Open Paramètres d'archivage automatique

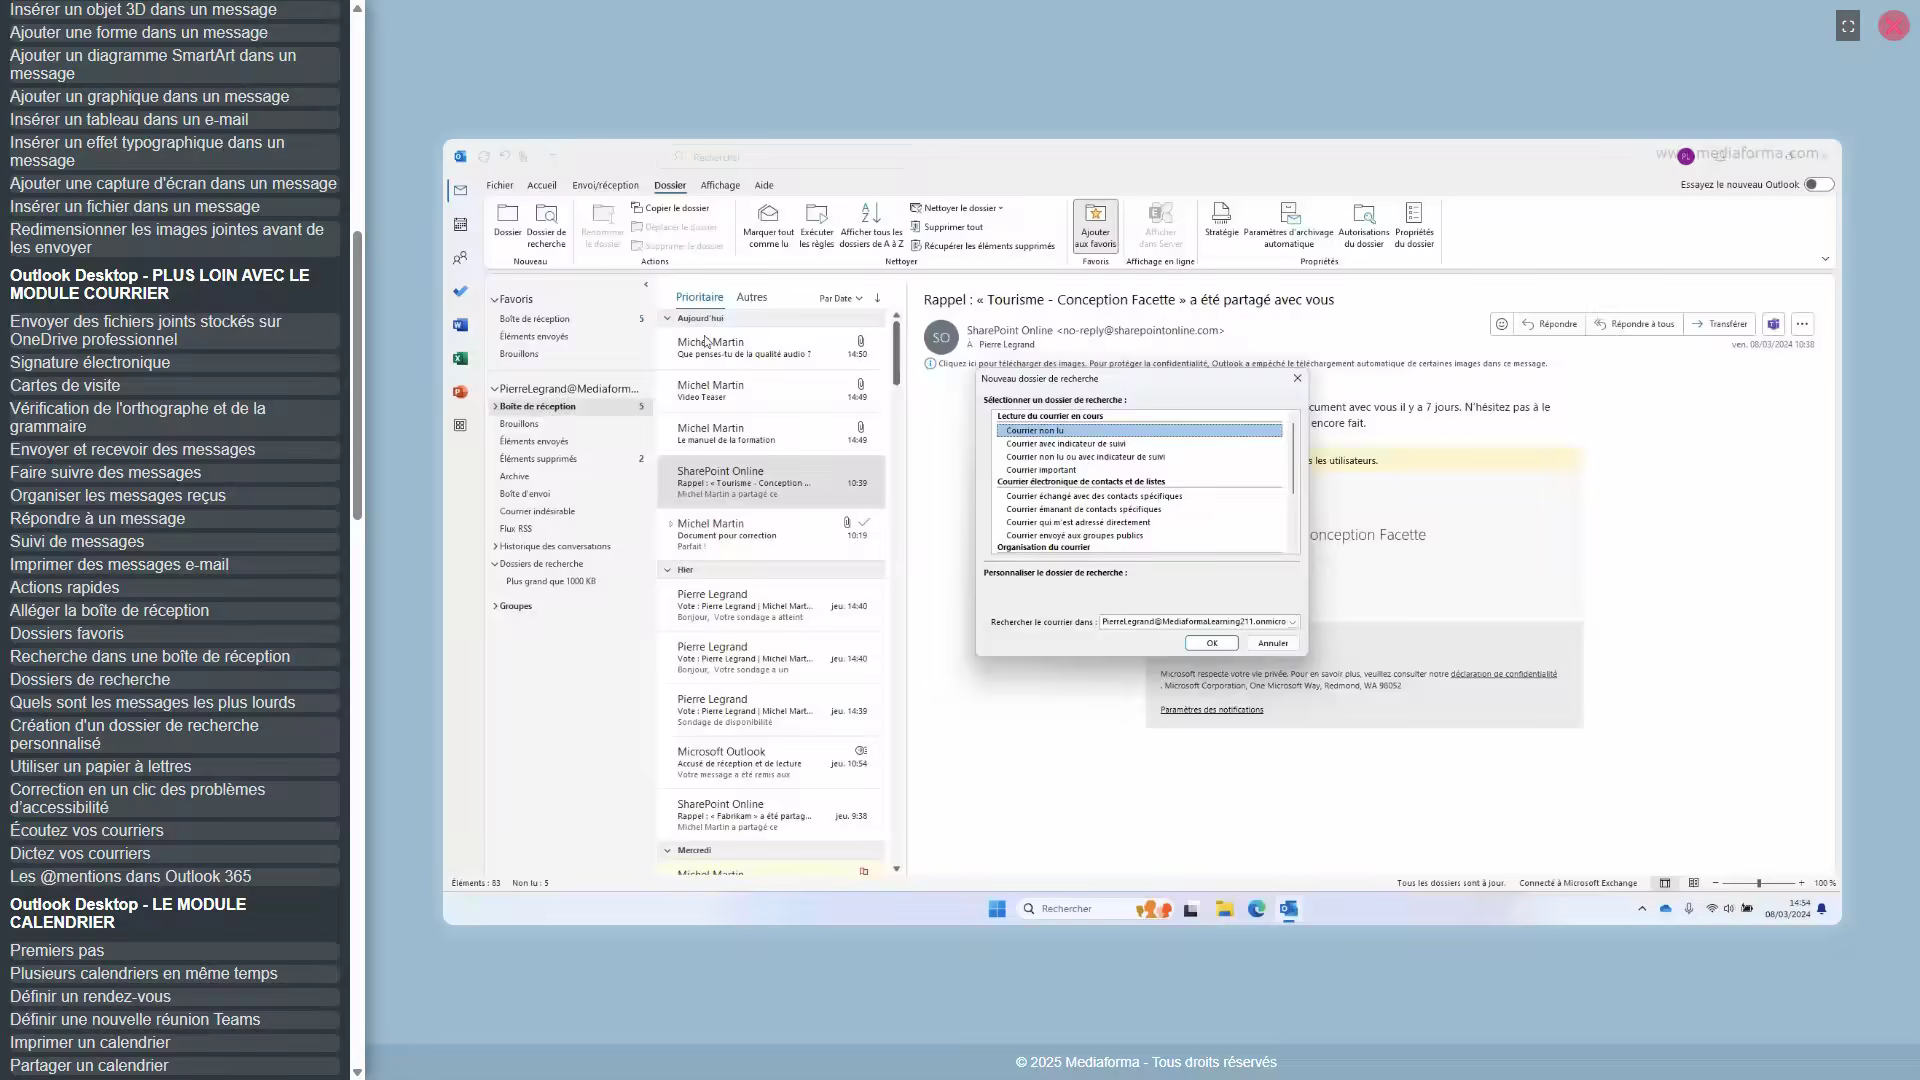click(1289, 226)
